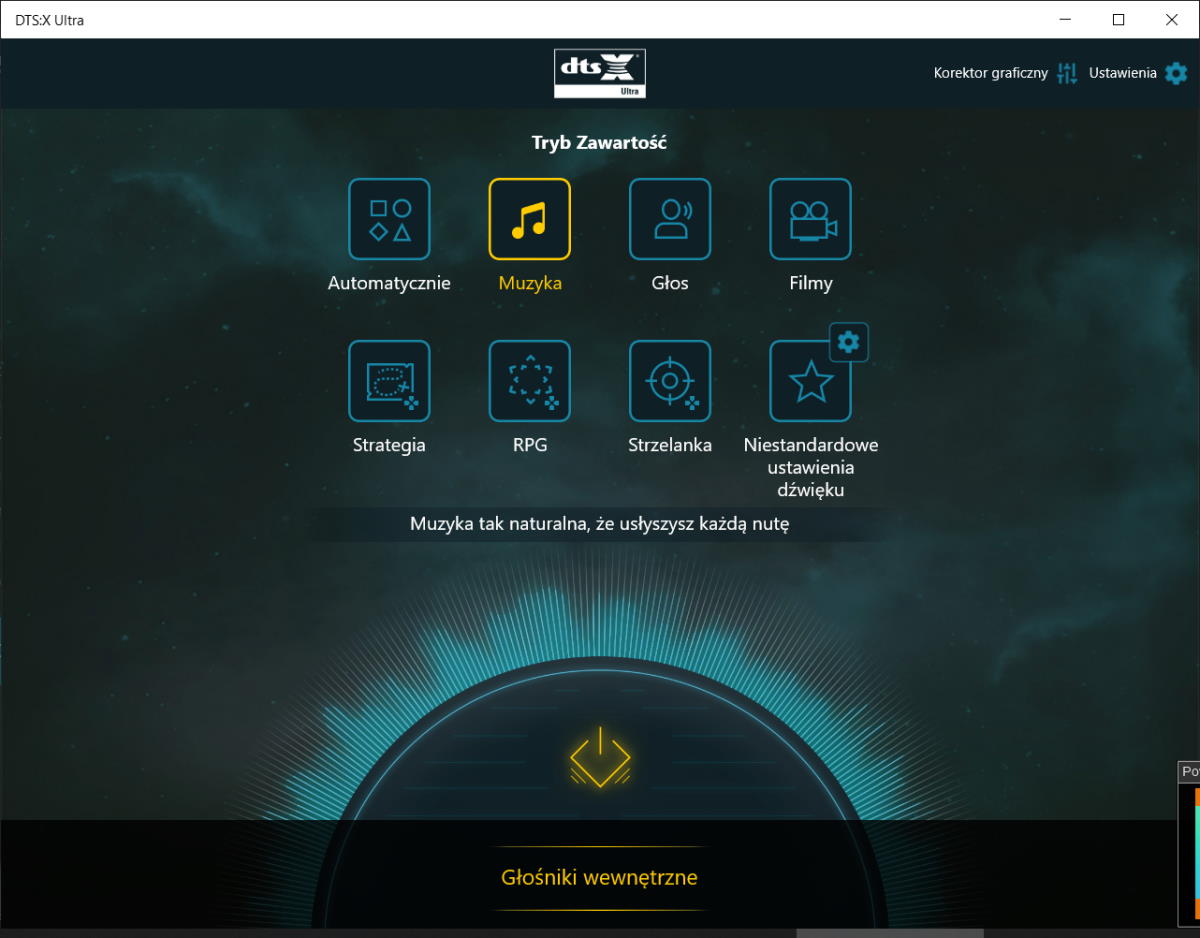Pick the Filmy camera mode icon
The height and width of the screenshot is (938, 1200).
pos(810,219)
